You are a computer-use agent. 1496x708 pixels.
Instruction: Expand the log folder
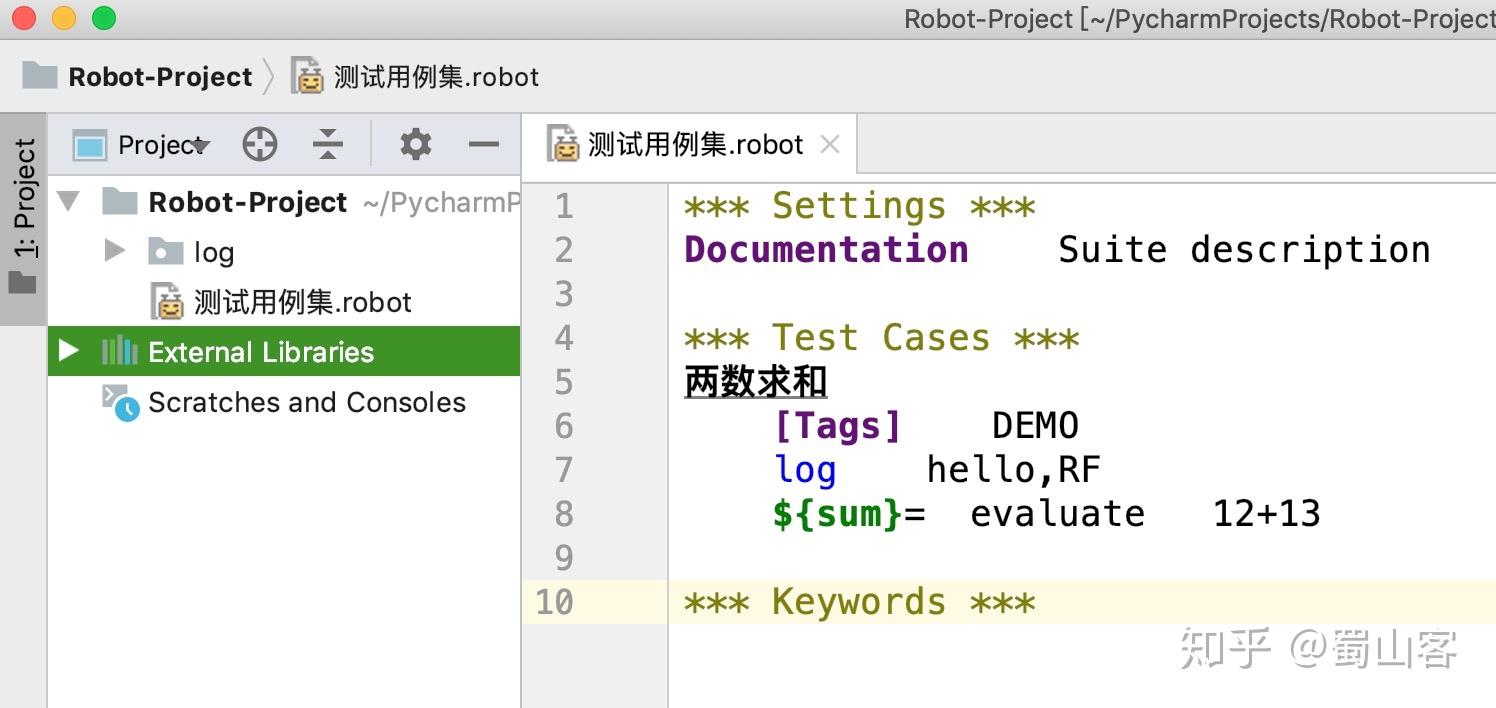pyautogui.click(x=113, y=252)
